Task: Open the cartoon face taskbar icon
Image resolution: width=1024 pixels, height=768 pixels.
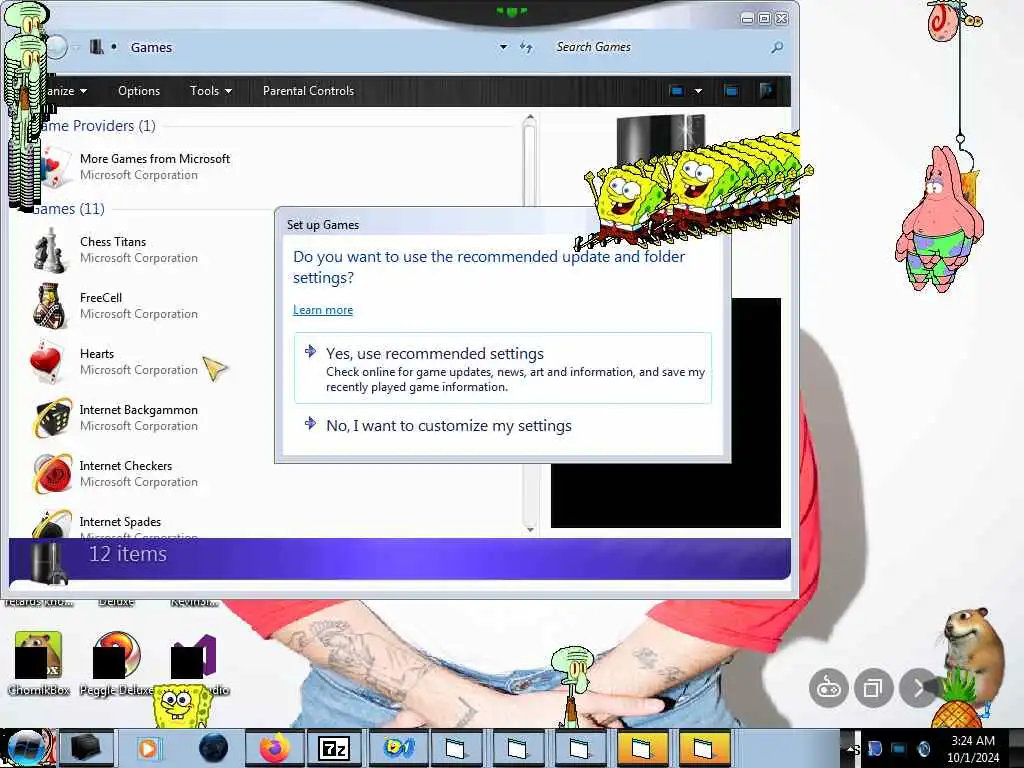Action: [398, 748]
